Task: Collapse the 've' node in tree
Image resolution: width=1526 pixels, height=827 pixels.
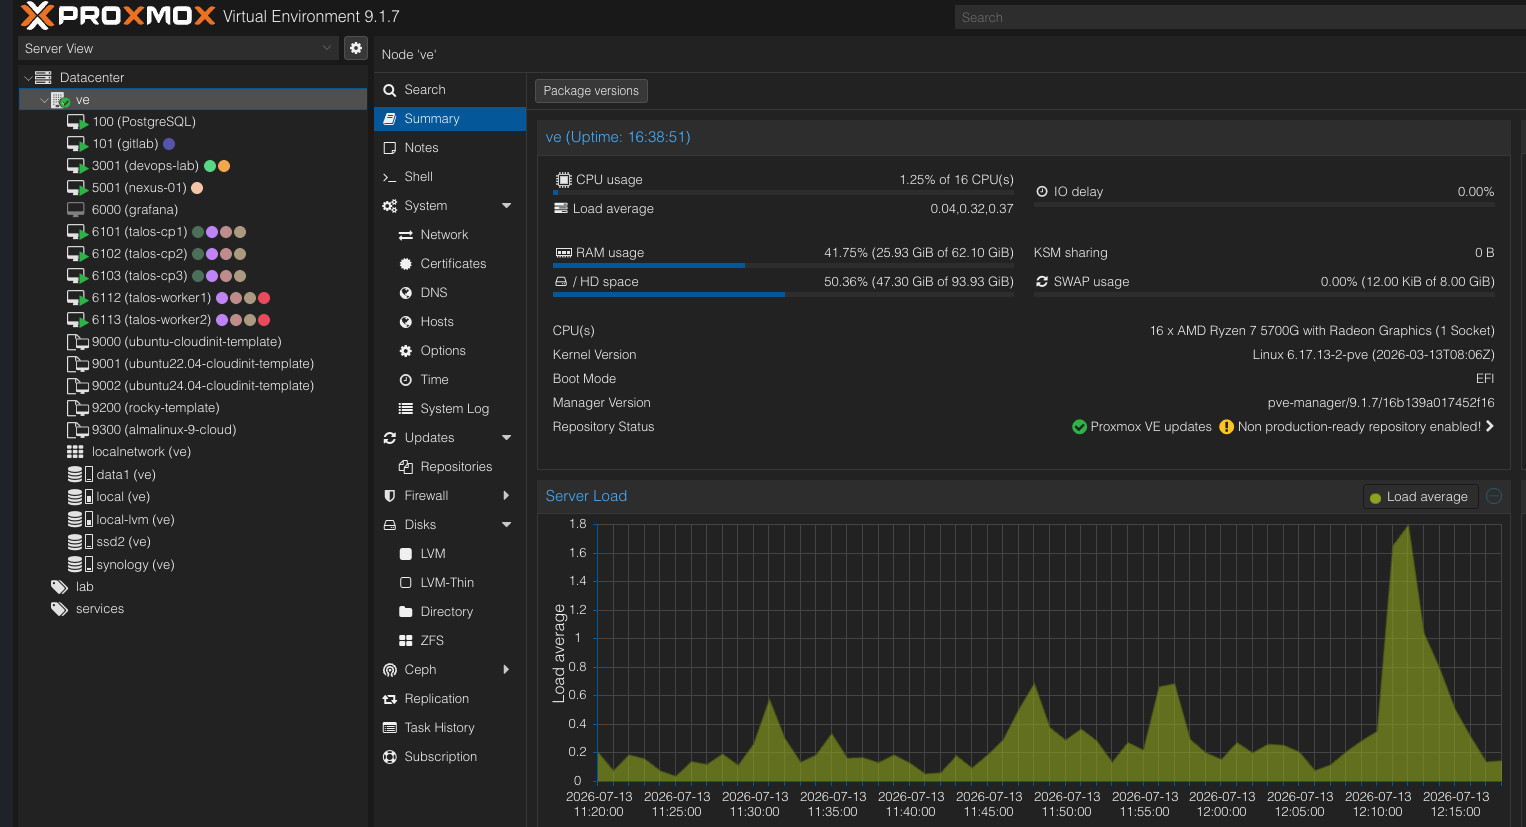Action: pyautogui.click(x=44, y=100)
